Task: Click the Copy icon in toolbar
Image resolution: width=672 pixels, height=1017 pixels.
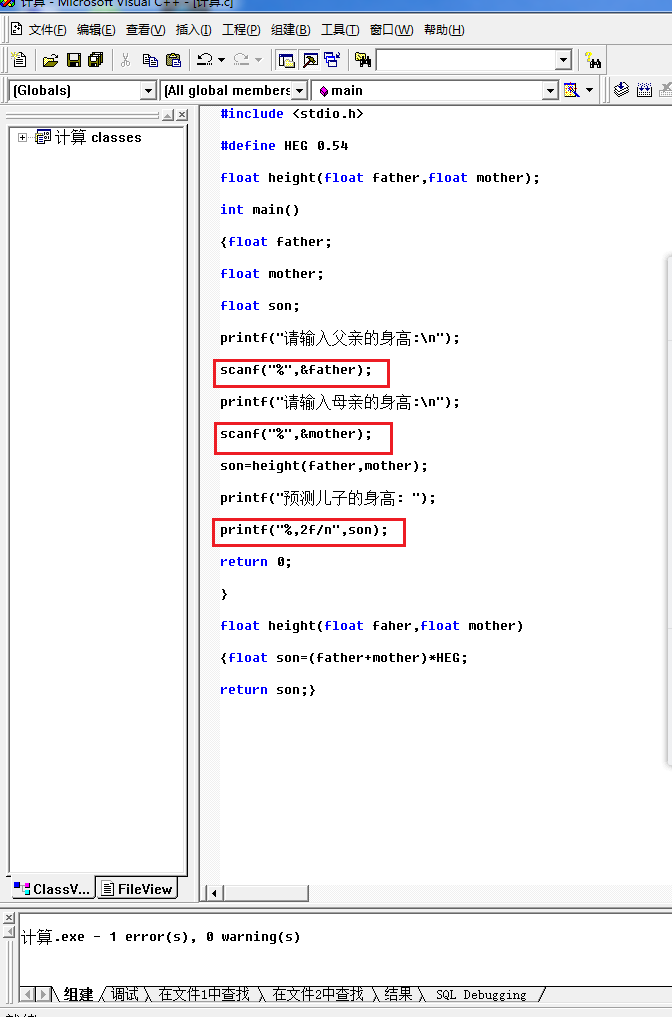Action: pos(150,60)
